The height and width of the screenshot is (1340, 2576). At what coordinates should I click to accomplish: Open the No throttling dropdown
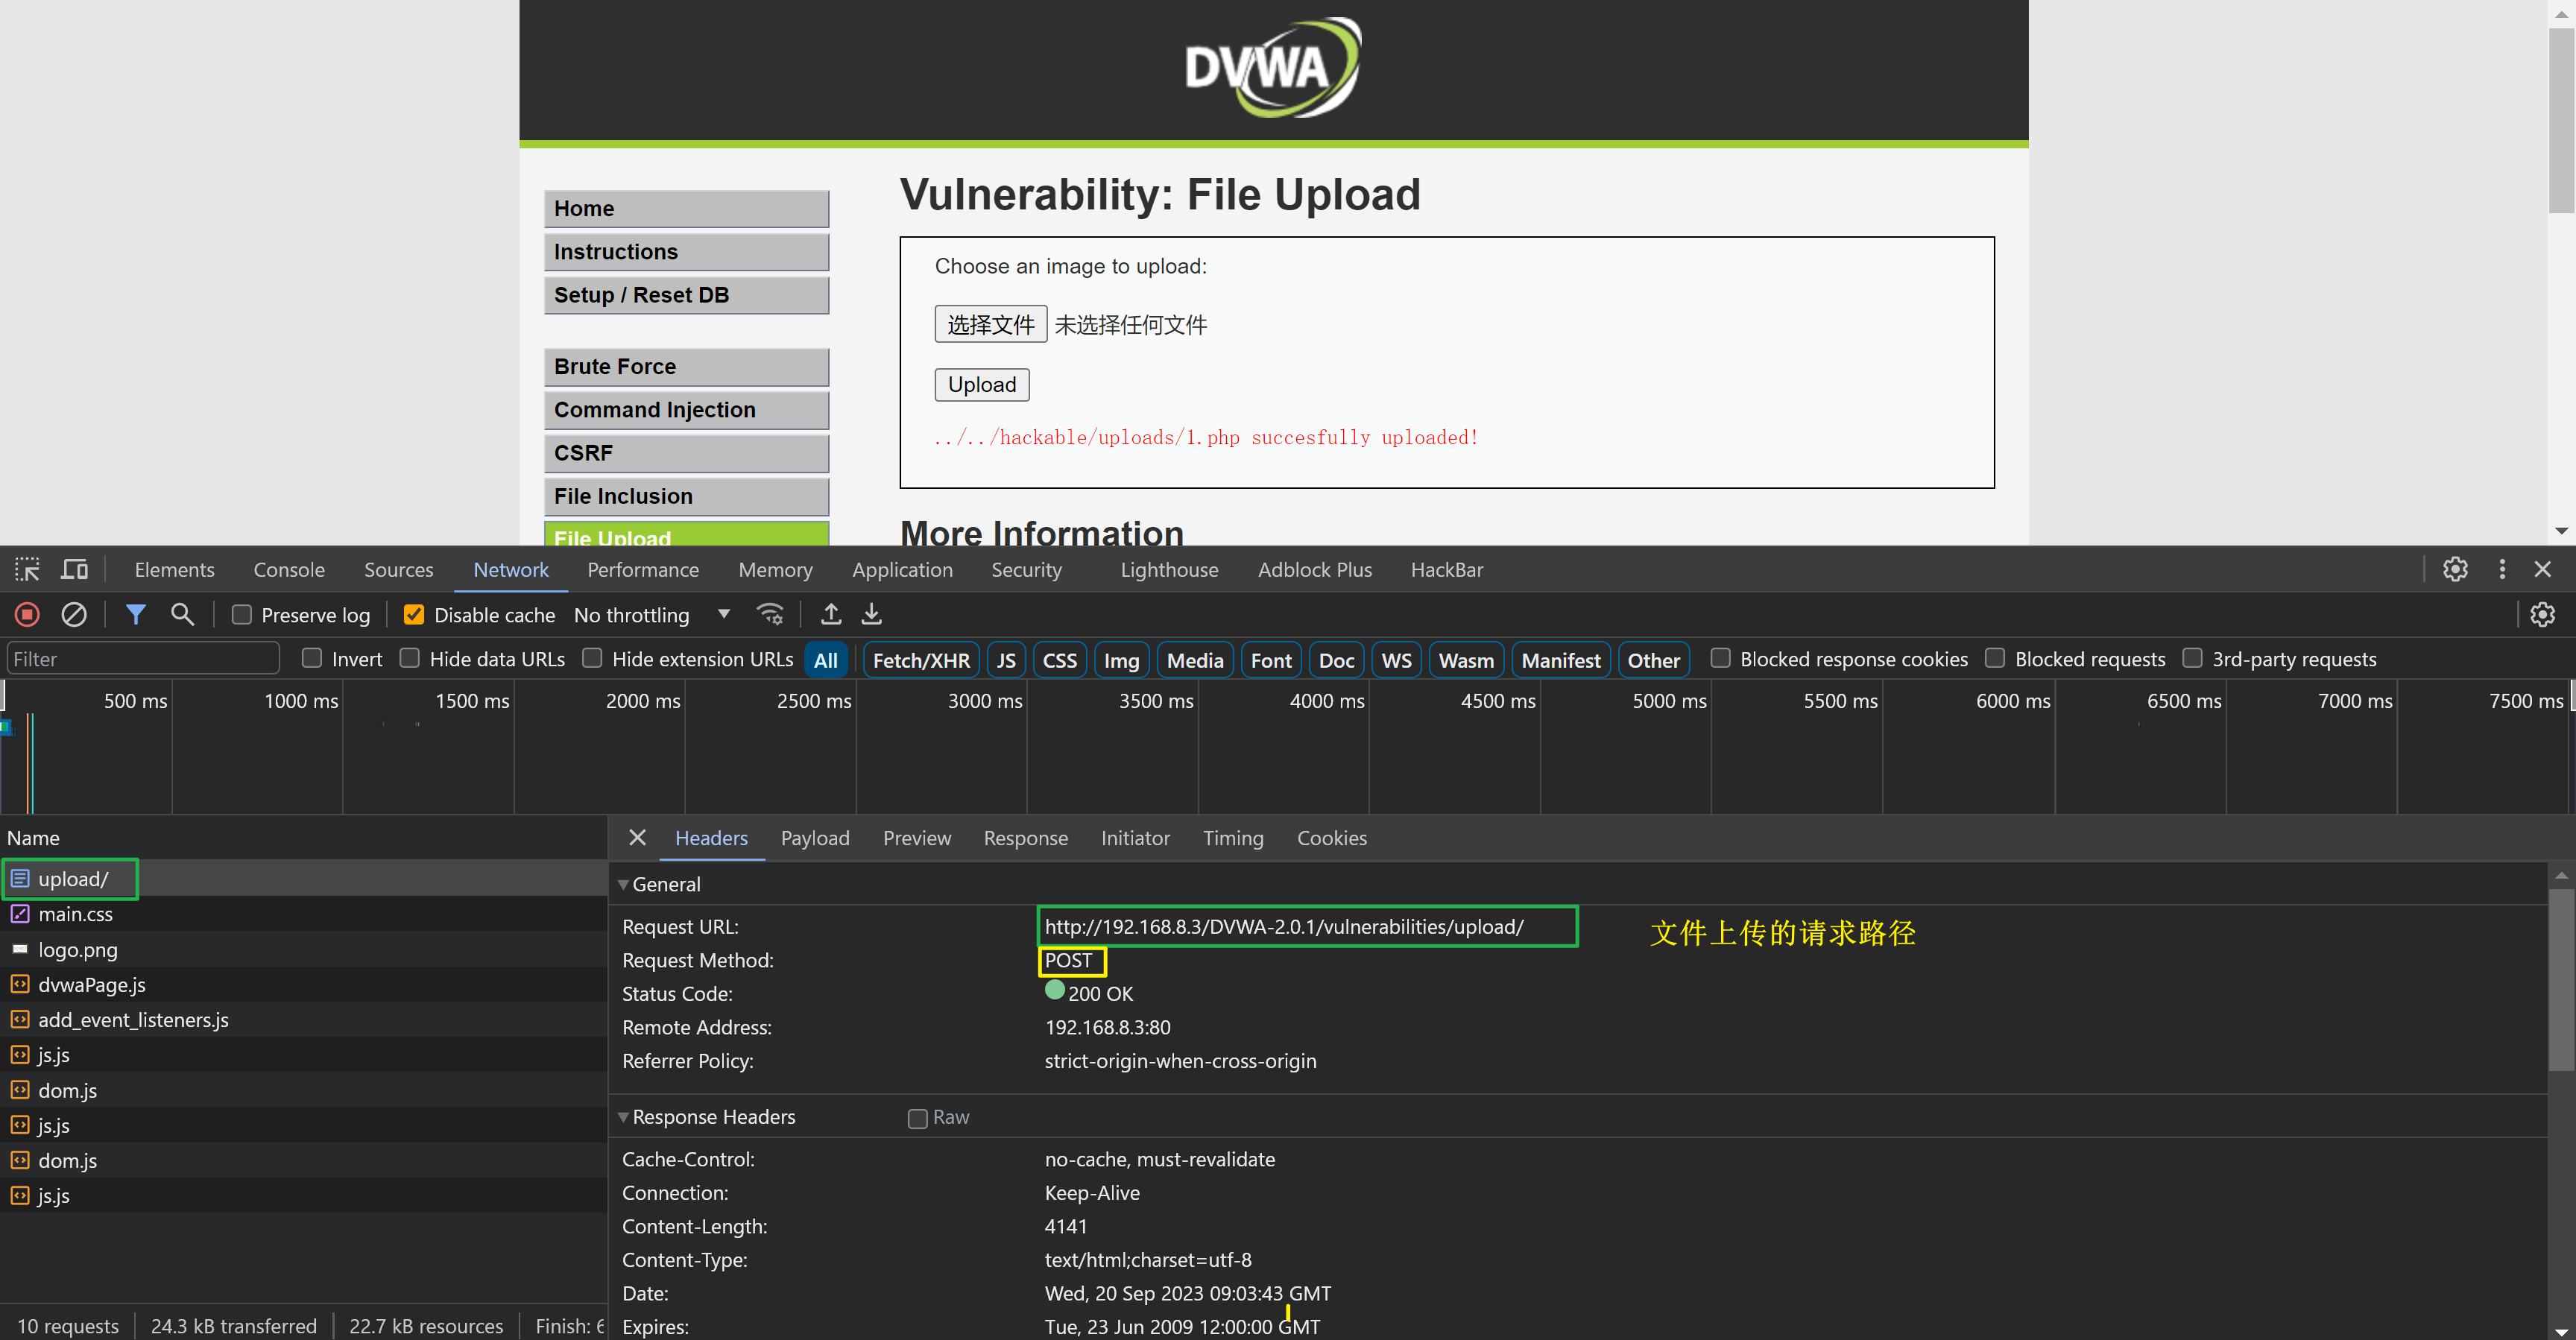pos(651,615)
